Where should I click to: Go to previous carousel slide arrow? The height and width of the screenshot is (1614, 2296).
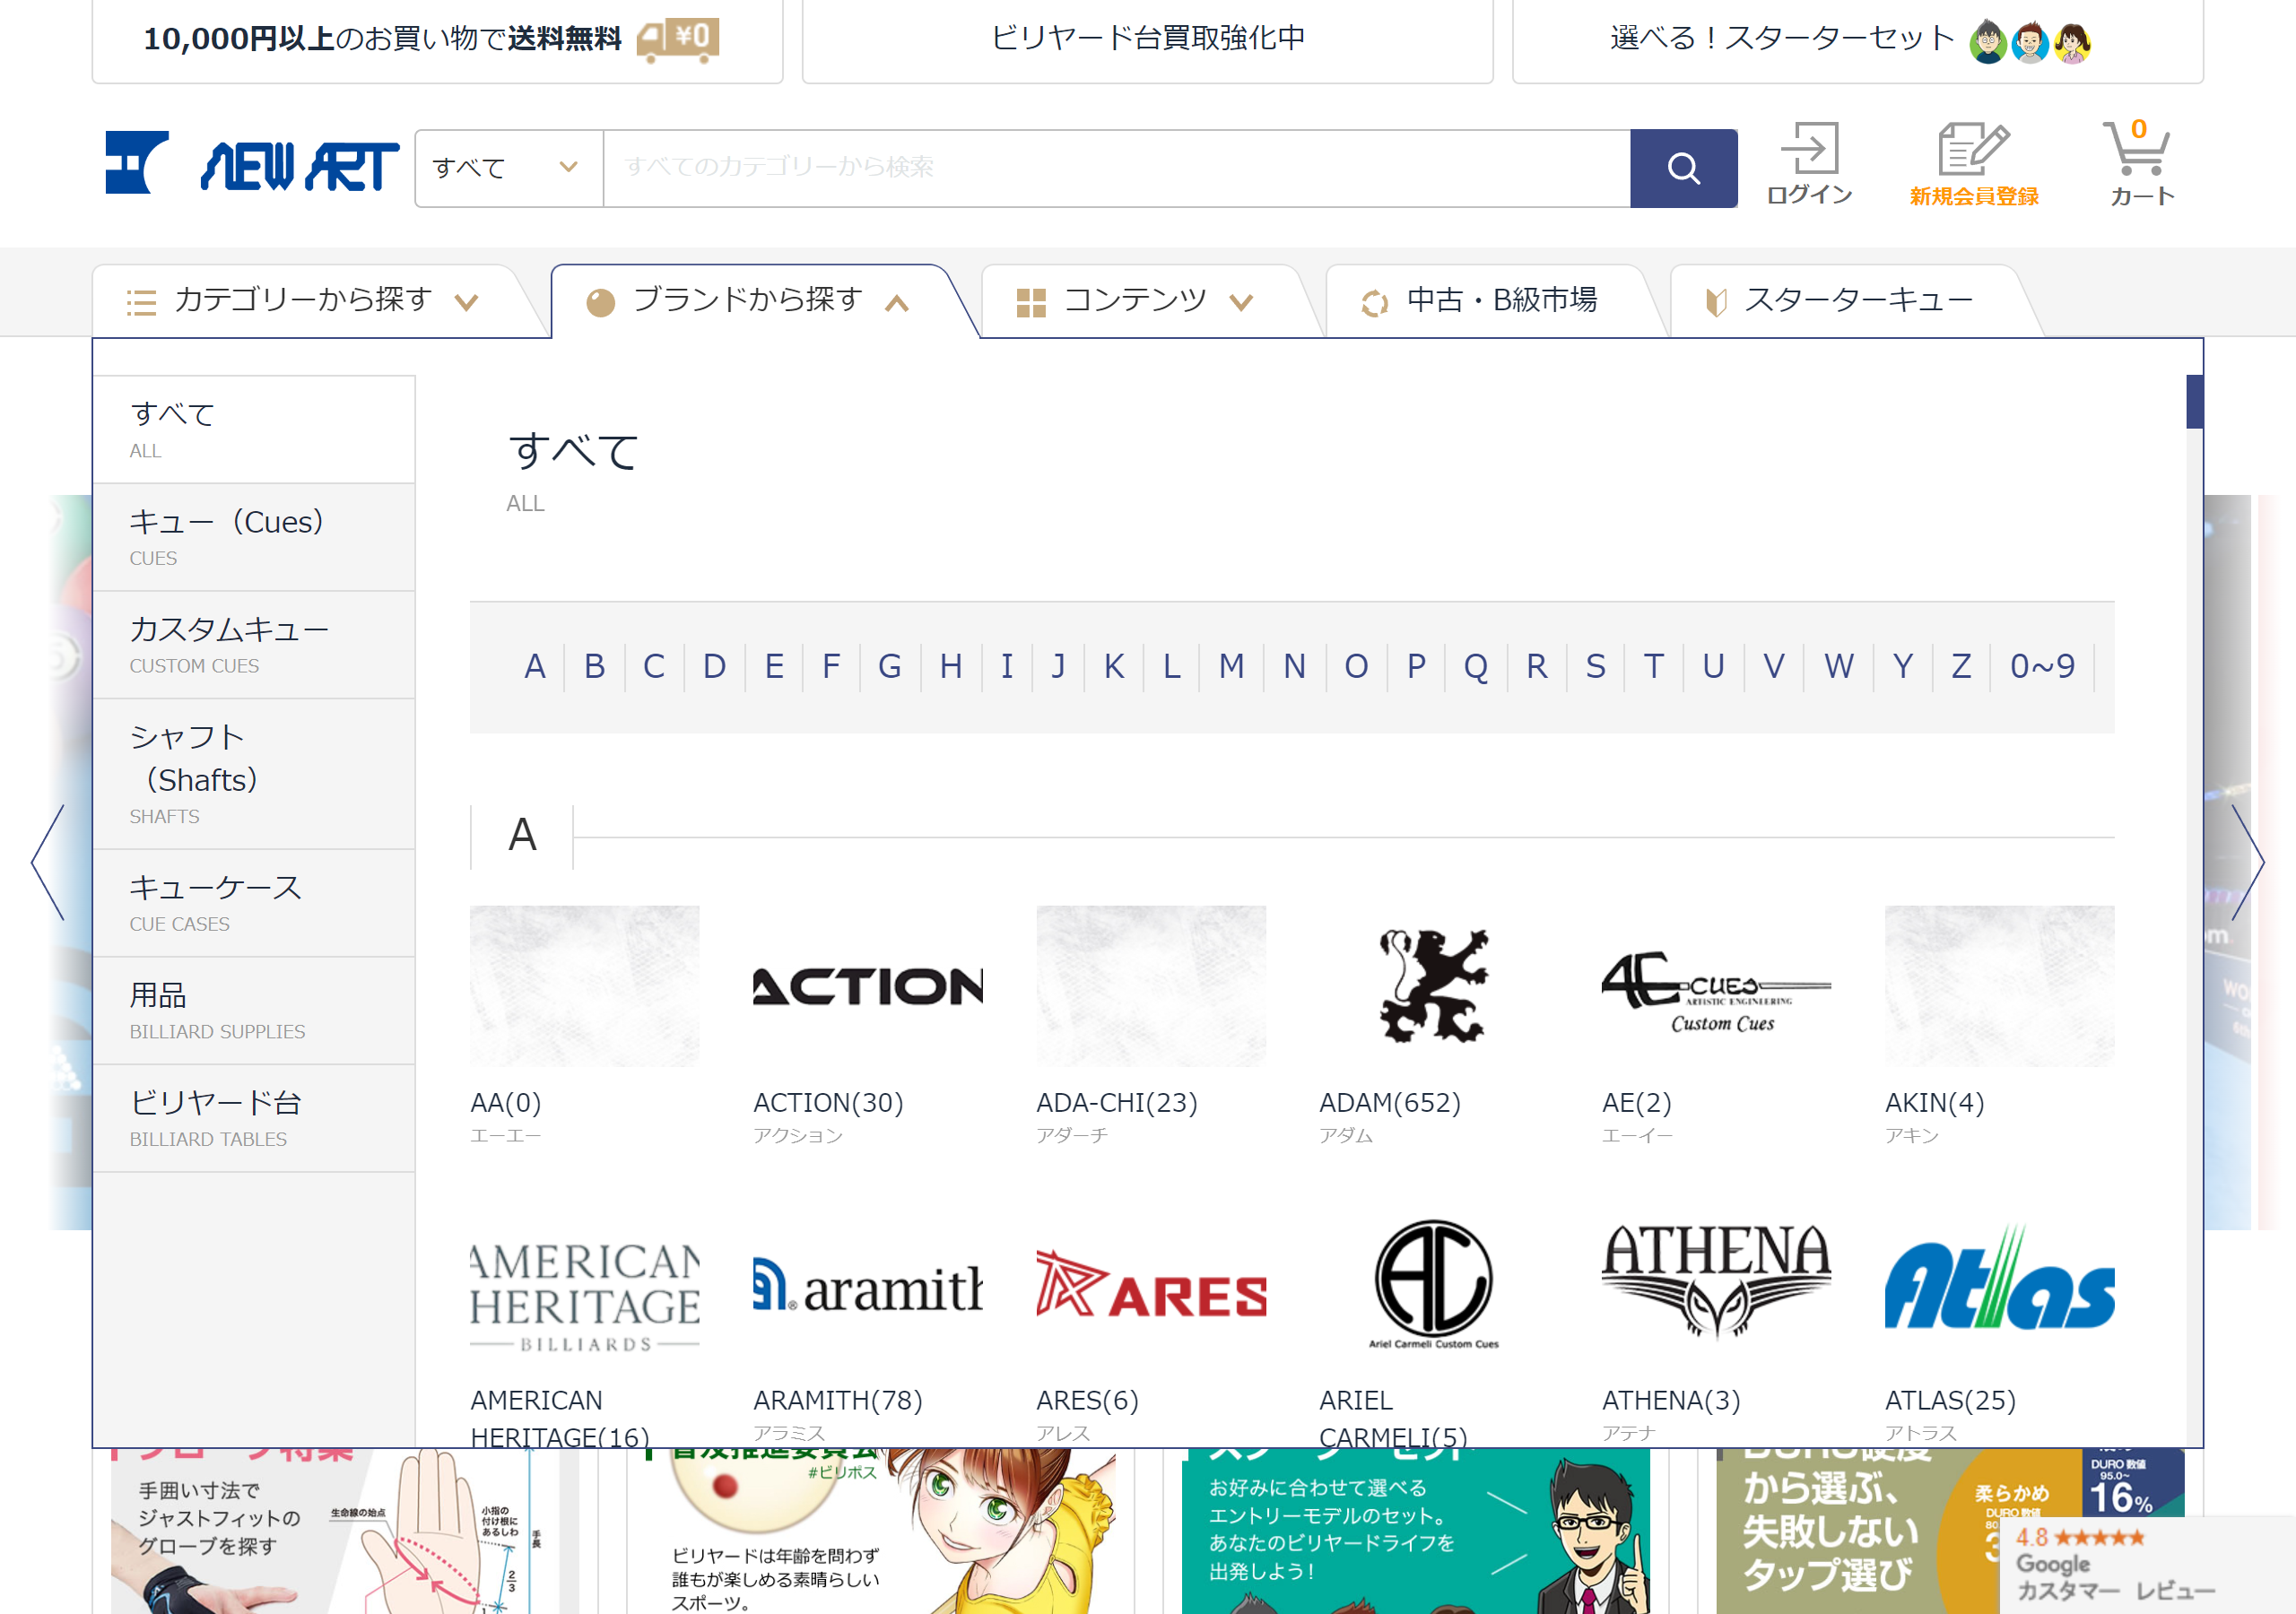pyautogui.click(x=48, y=862)
